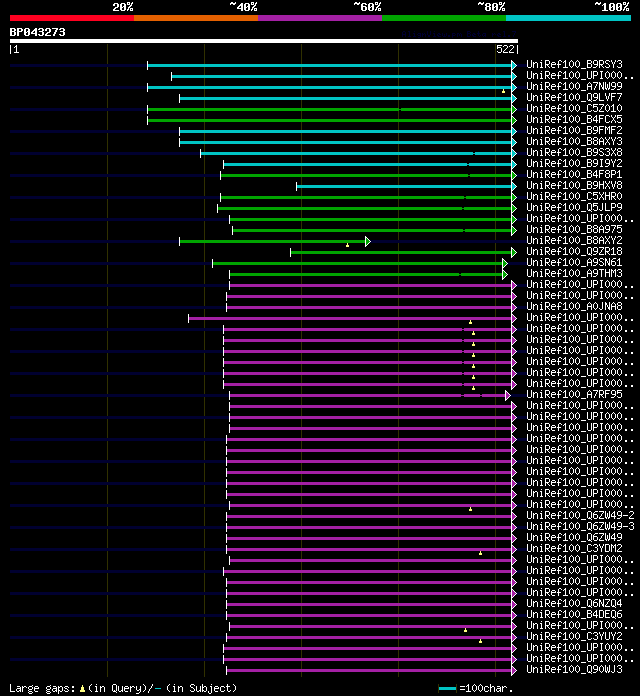Screen dimensions: 640x696
Task: Click the short cyan alignment bar of UniRef100_B9HXV8
Action: pos(404,186)
